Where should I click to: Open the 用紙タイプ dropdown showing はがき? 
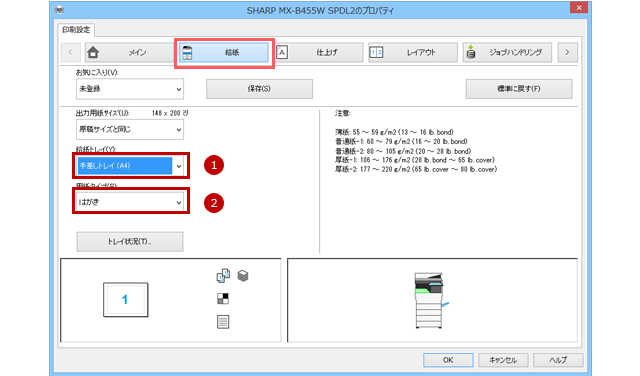click(131, 202)
